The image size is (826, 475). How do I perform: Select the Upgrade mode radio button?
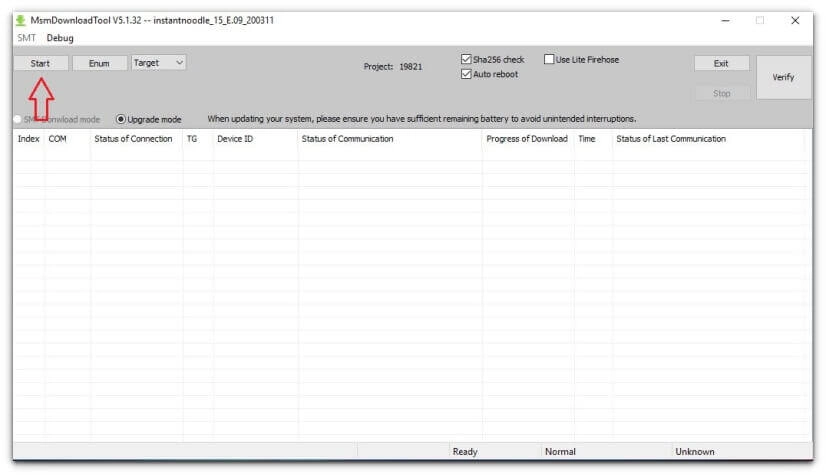pos(122,119)
